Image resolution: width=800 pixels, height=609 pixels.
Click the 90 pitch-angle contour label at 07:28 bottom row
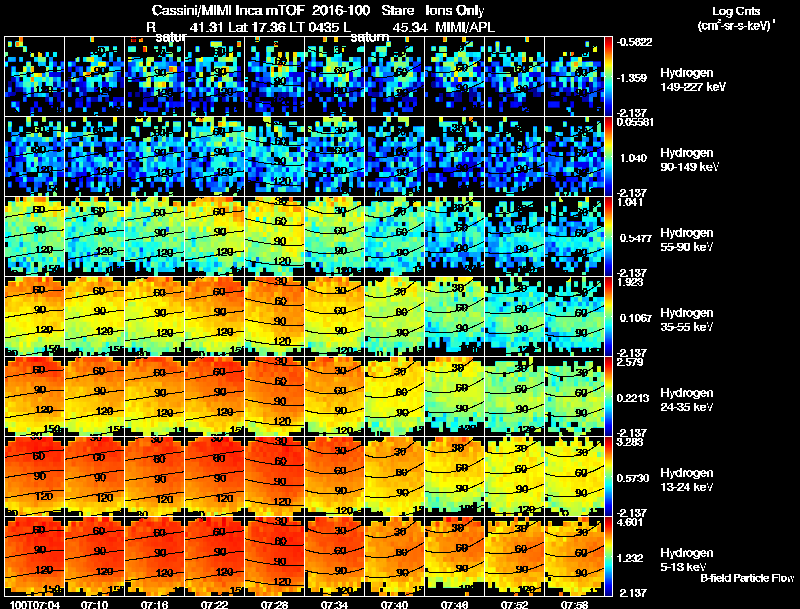(280, 561)
